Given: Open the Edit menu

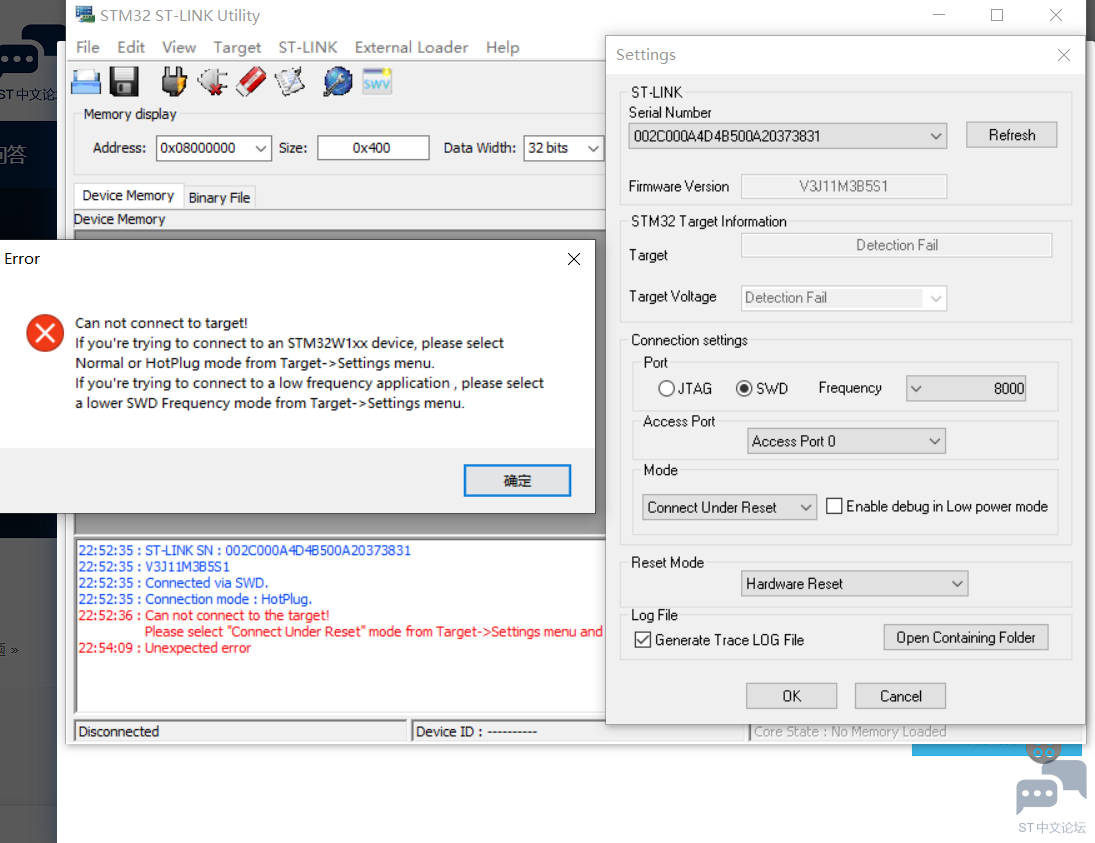Looking at the screenshot, I should click(x=131, y=47).
